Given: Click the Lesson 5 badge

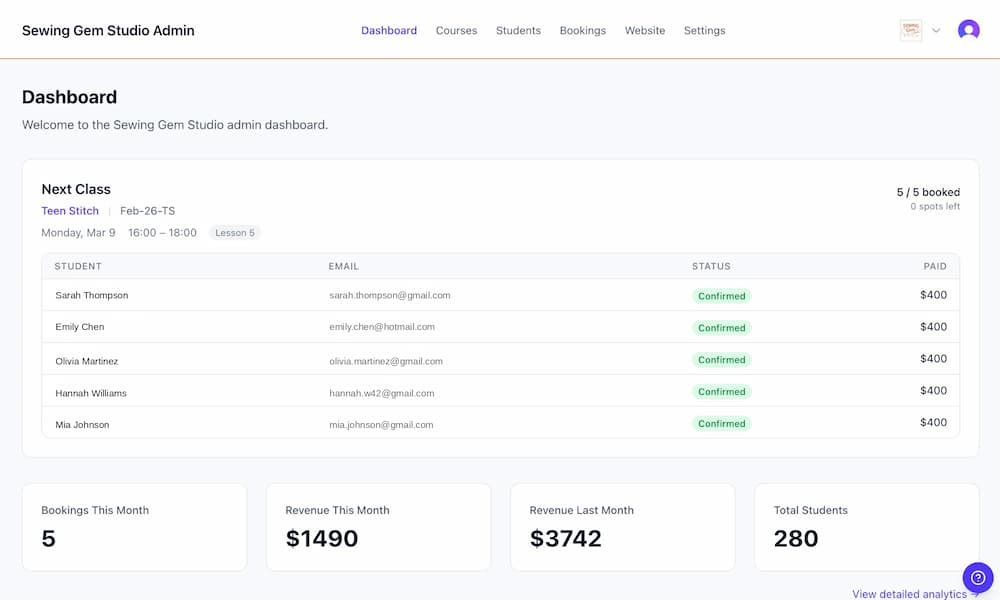Looking at the screenshot, I should click(234, 232).
